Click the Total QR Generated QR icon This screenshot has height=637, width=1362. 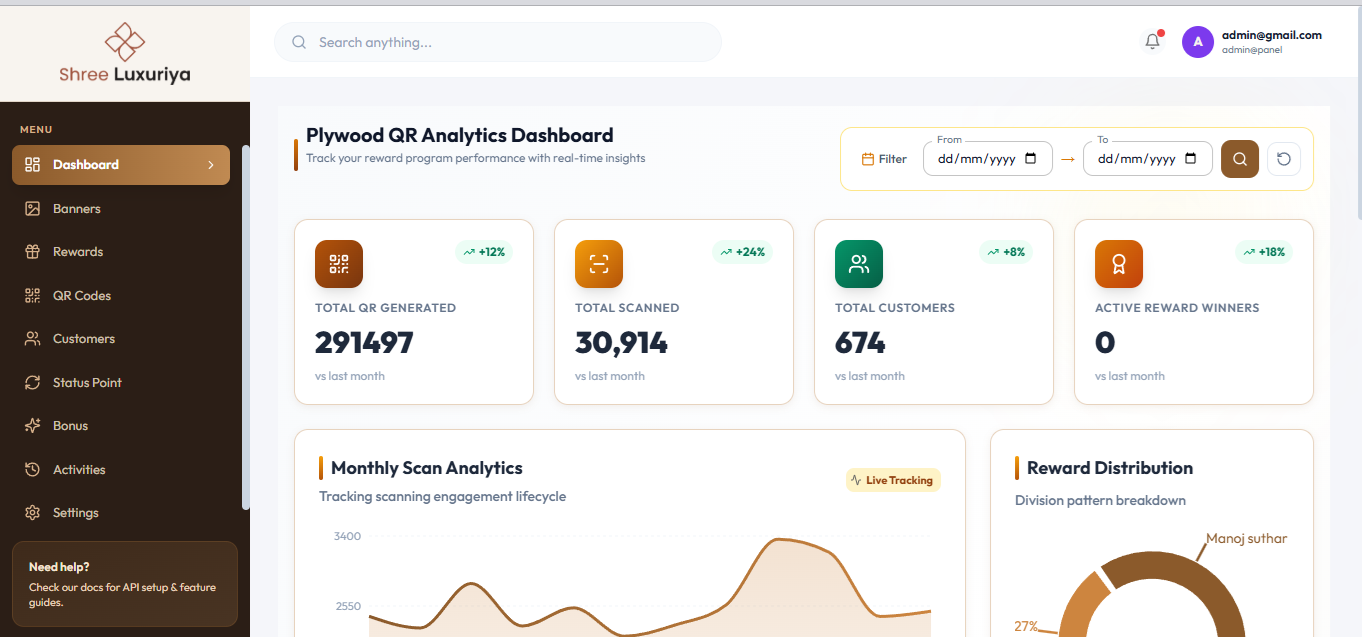(x=339, y=264)
